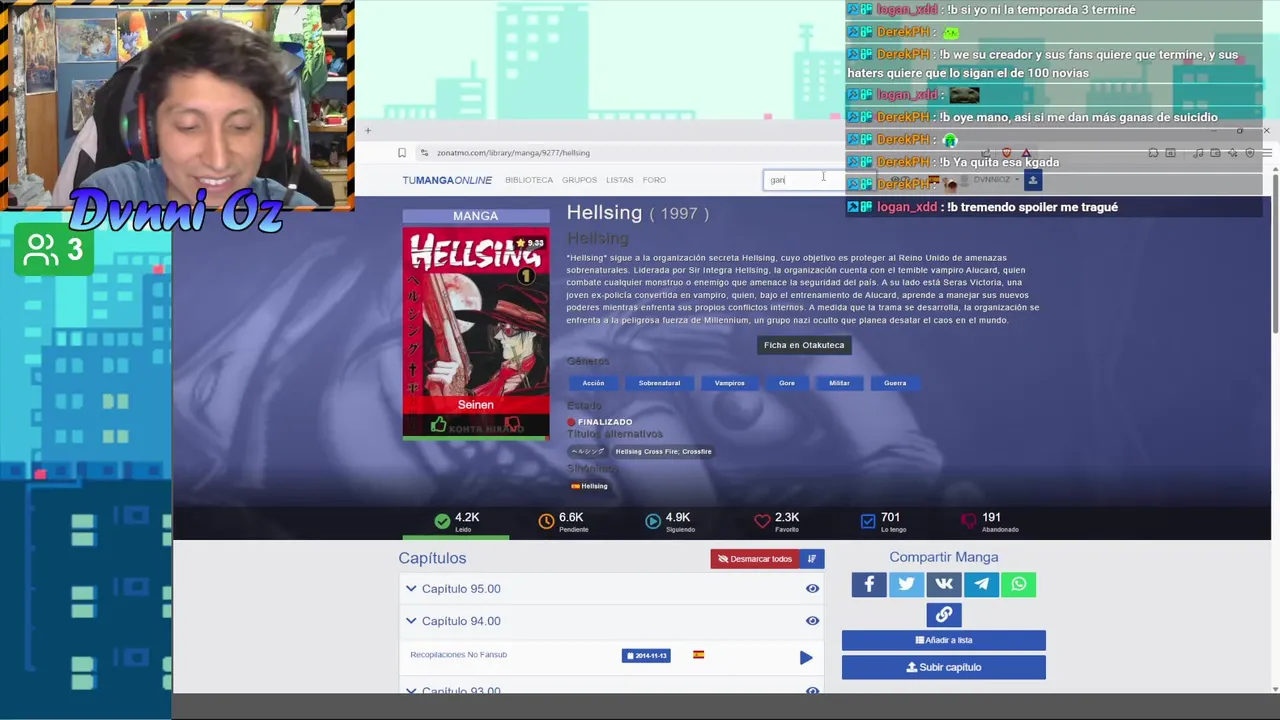Screen dimensions: 1280x720
Task: Go to TUMANGAONLINE home logo
Action: pos(447,180)
